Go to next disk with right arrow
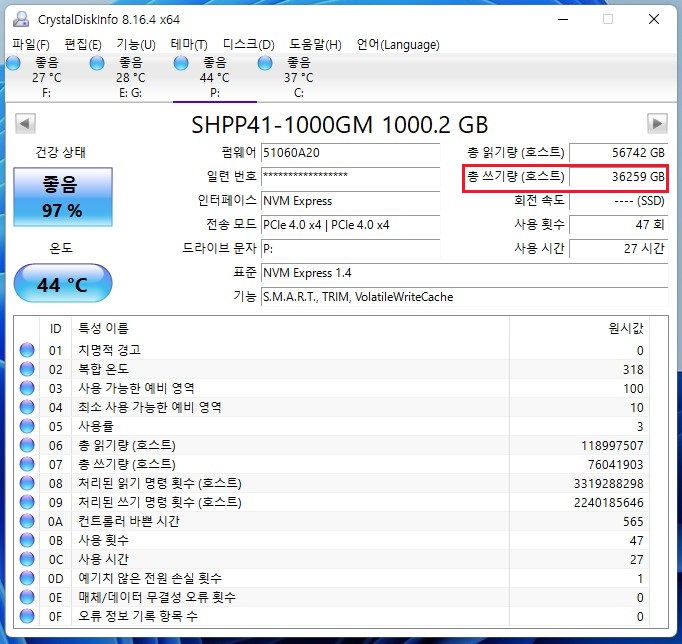 click(657, 124)
